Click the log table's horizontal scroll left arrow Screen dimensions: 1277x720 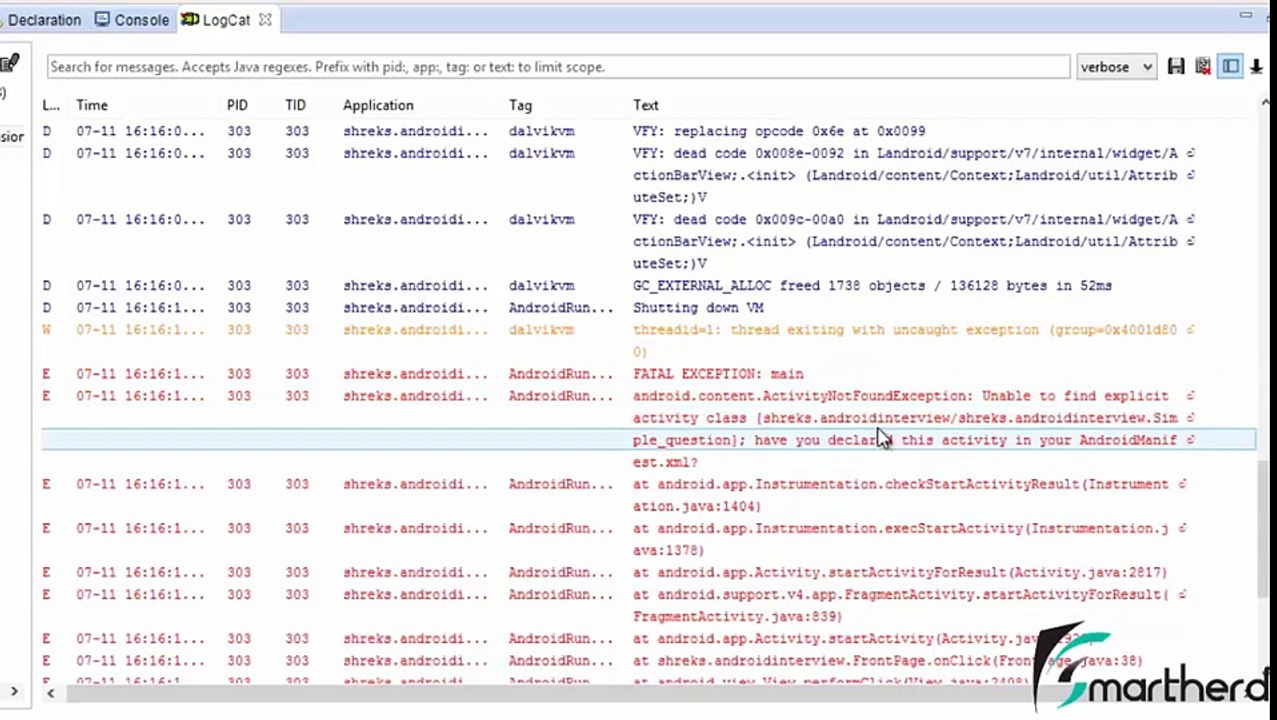[50, 692]
